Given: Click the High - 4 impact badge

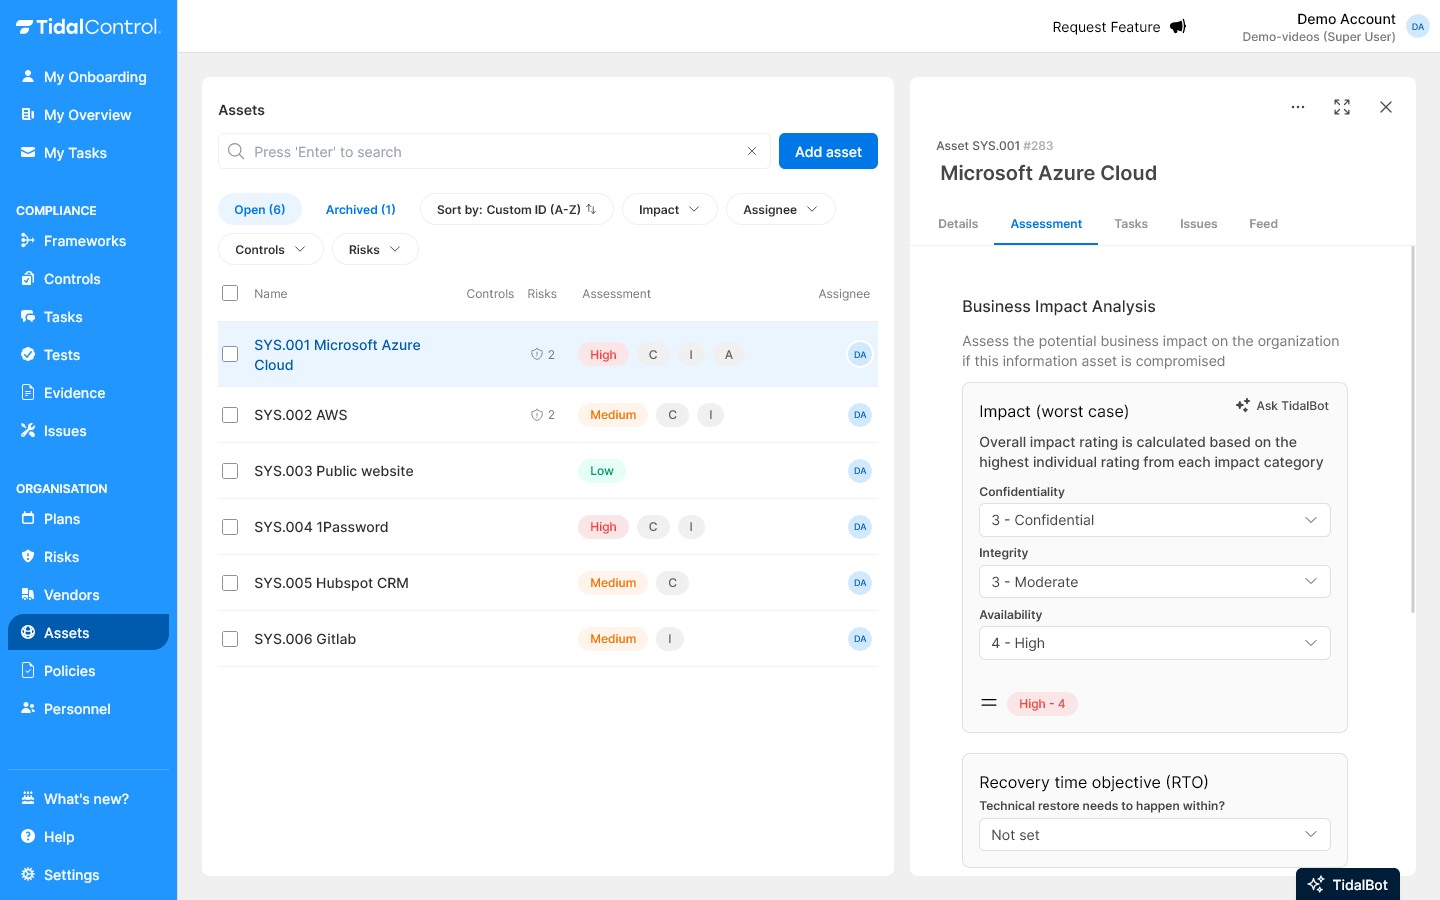Looking at the screenshot, I should 1042,704.
